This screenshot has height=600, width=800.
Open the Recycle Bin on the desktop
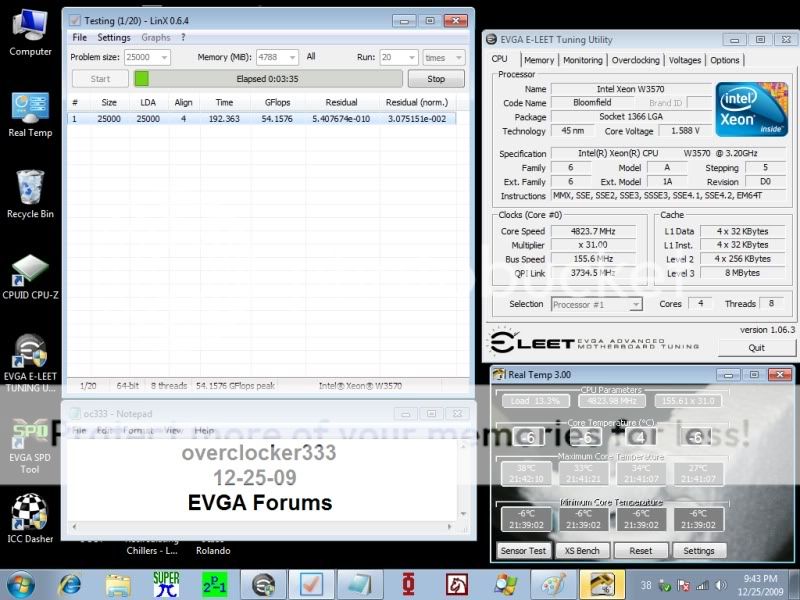point(30,190)
